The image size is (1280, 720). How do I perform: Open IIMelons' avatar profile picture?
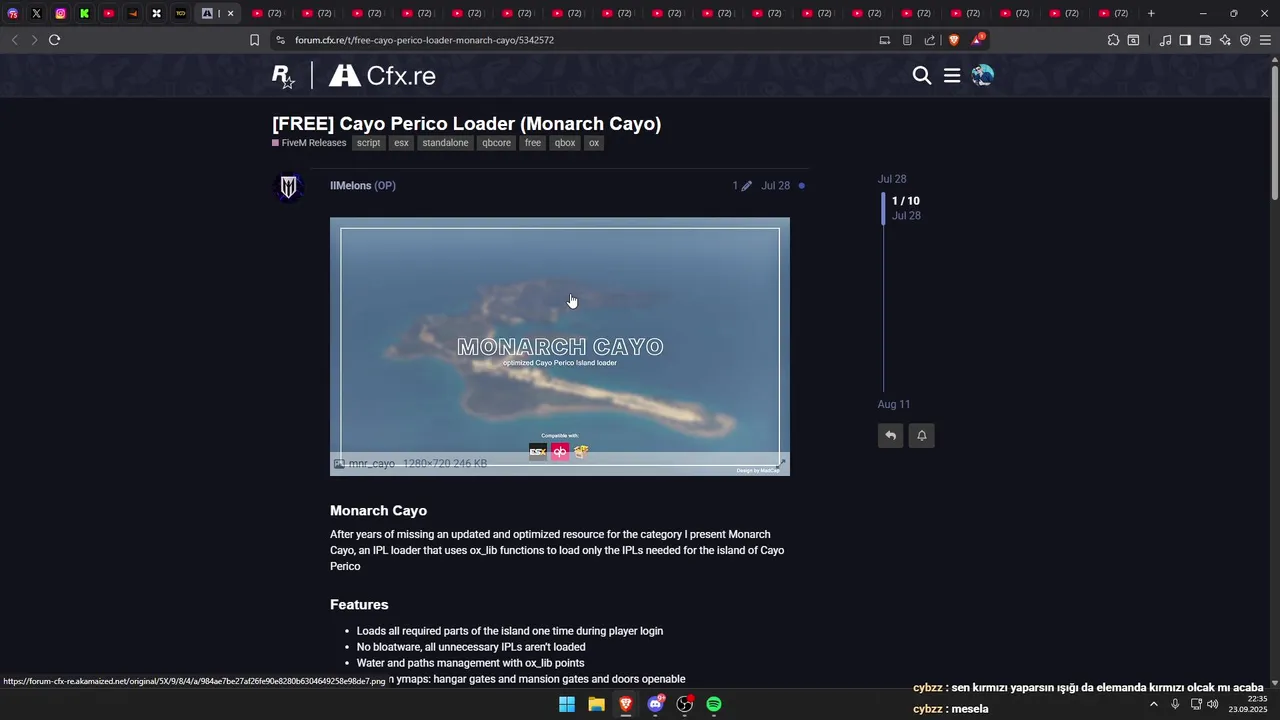click(x=289, y=186)
